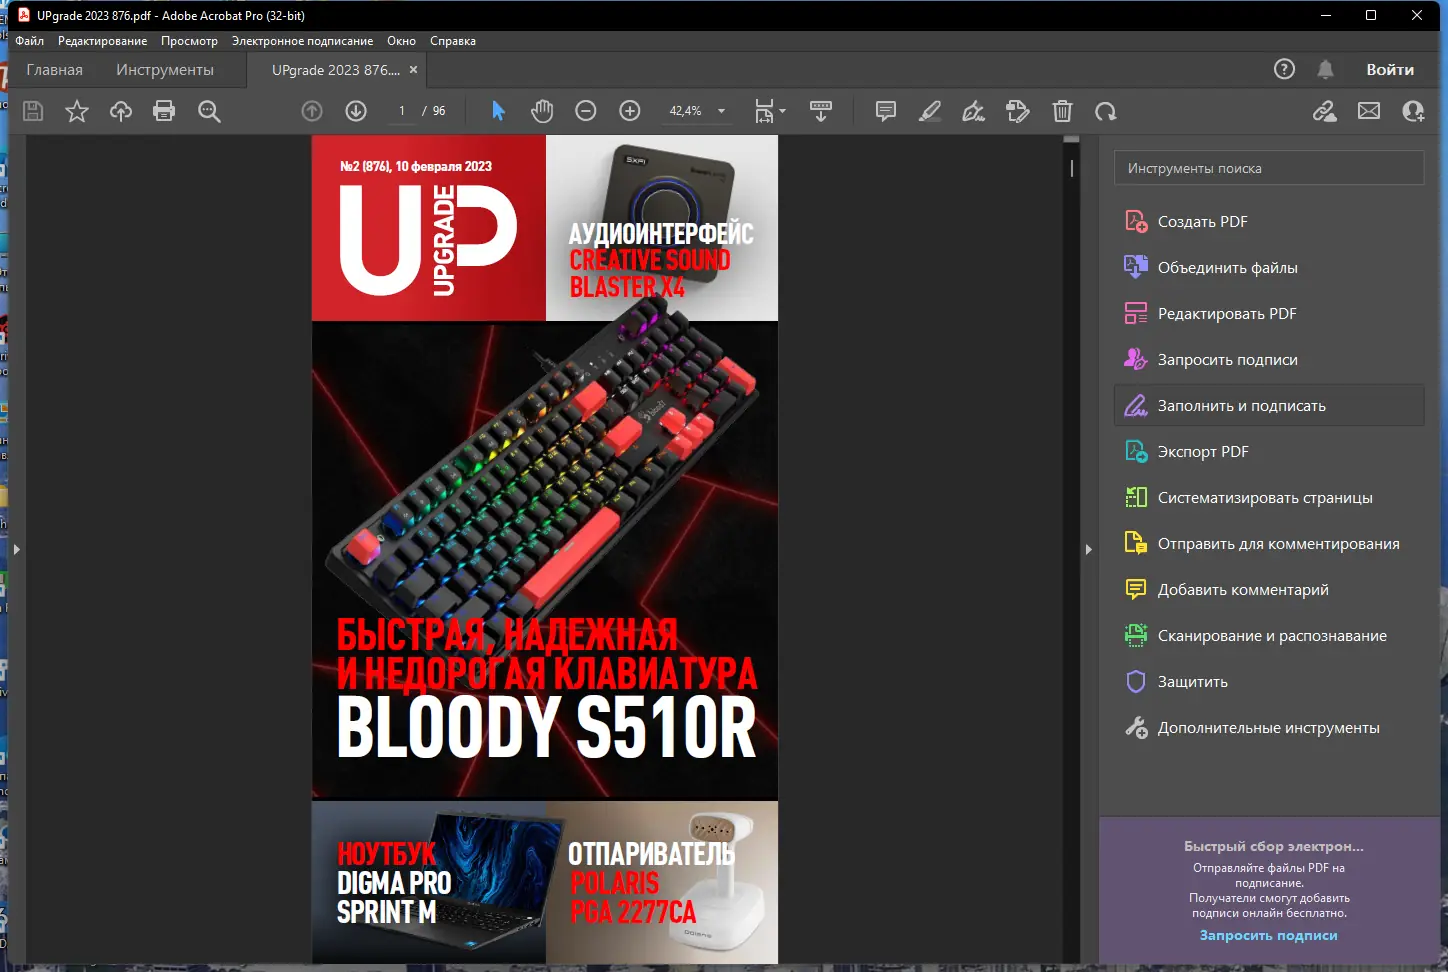Print the document with the printer icon
The width and height of the screenshot is (1448, 972).
click(164, 111)
